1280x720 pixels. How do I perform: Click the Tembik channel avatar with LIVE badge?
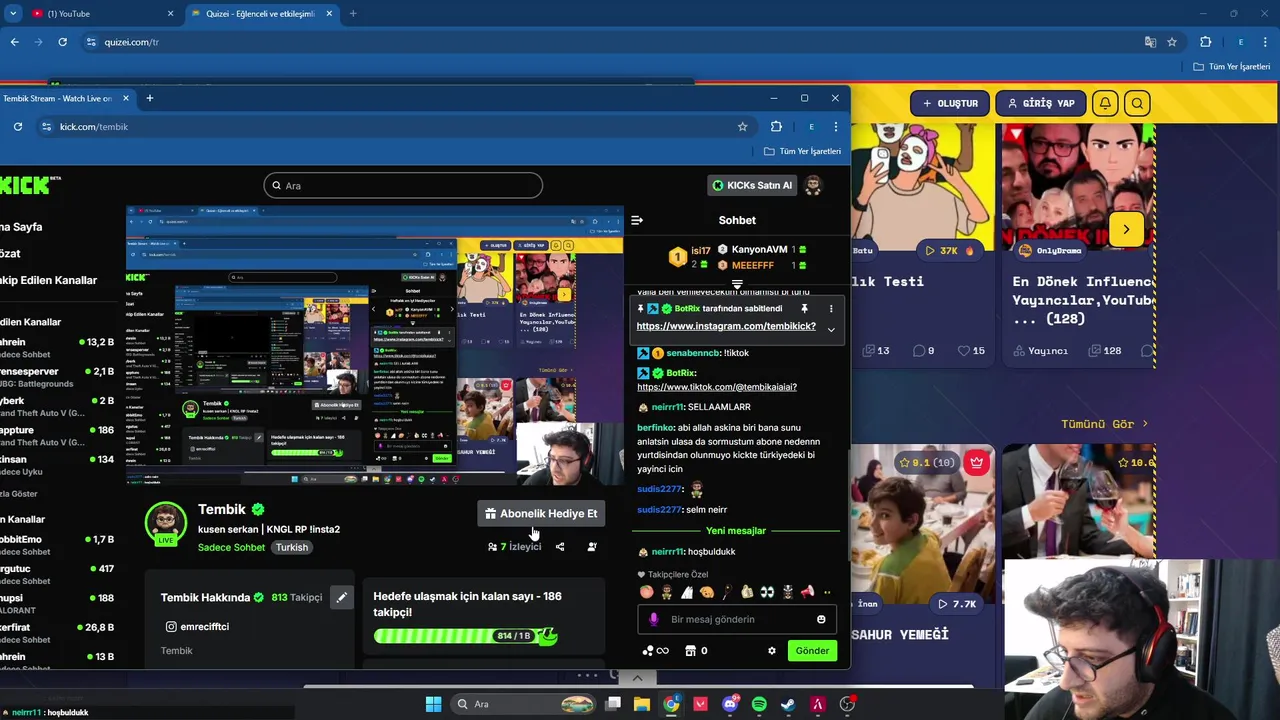click(x=166, y=523)
